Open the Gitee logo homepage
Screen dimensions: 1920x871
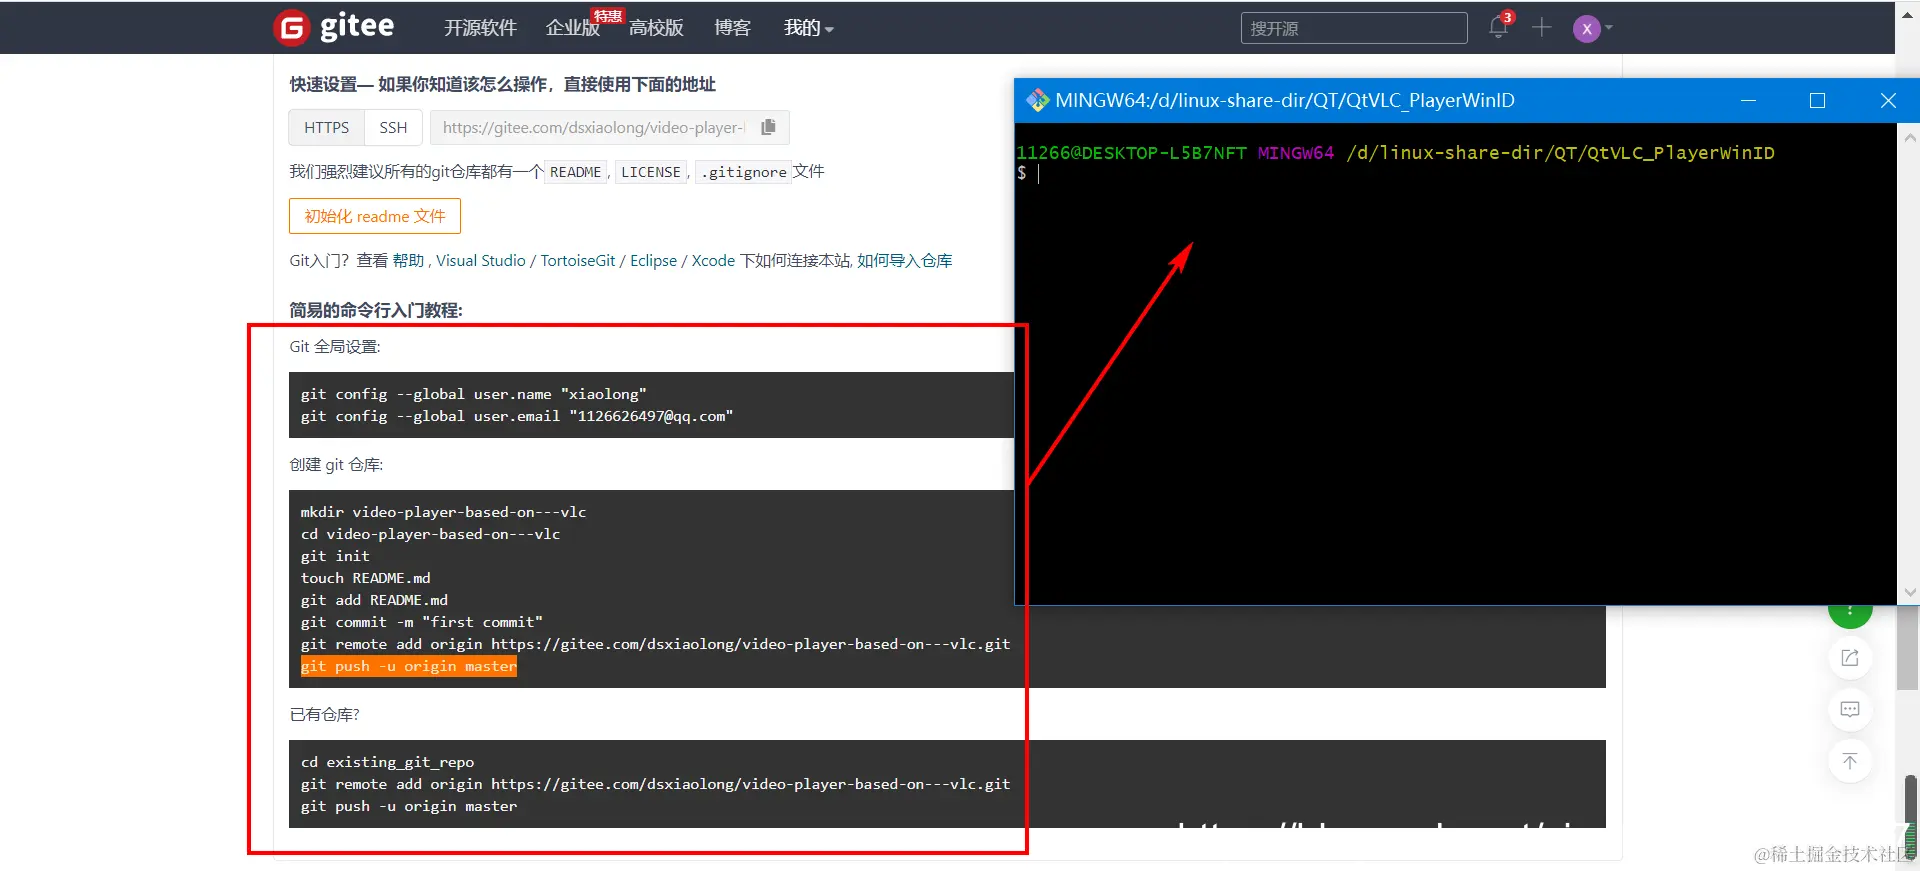334,27
